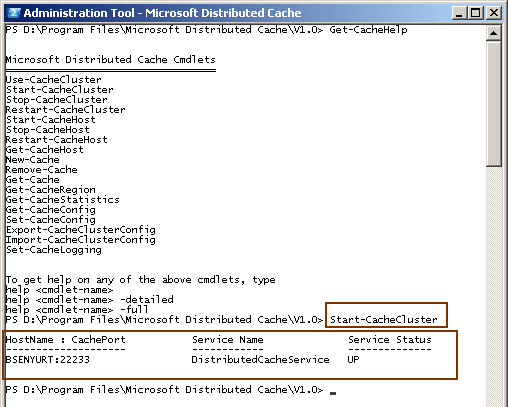Minimize the Administration Tool window
This screenshot has height=407, width=508.
coord(459,13)
